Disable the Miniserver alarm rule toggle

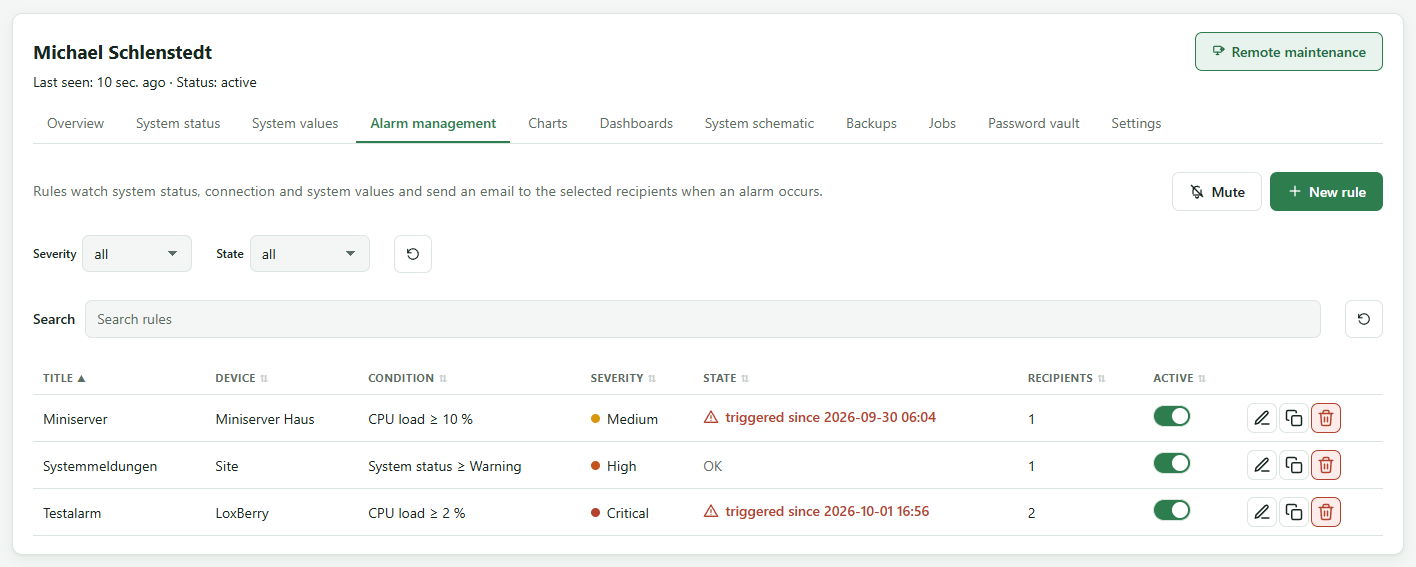1172,417
